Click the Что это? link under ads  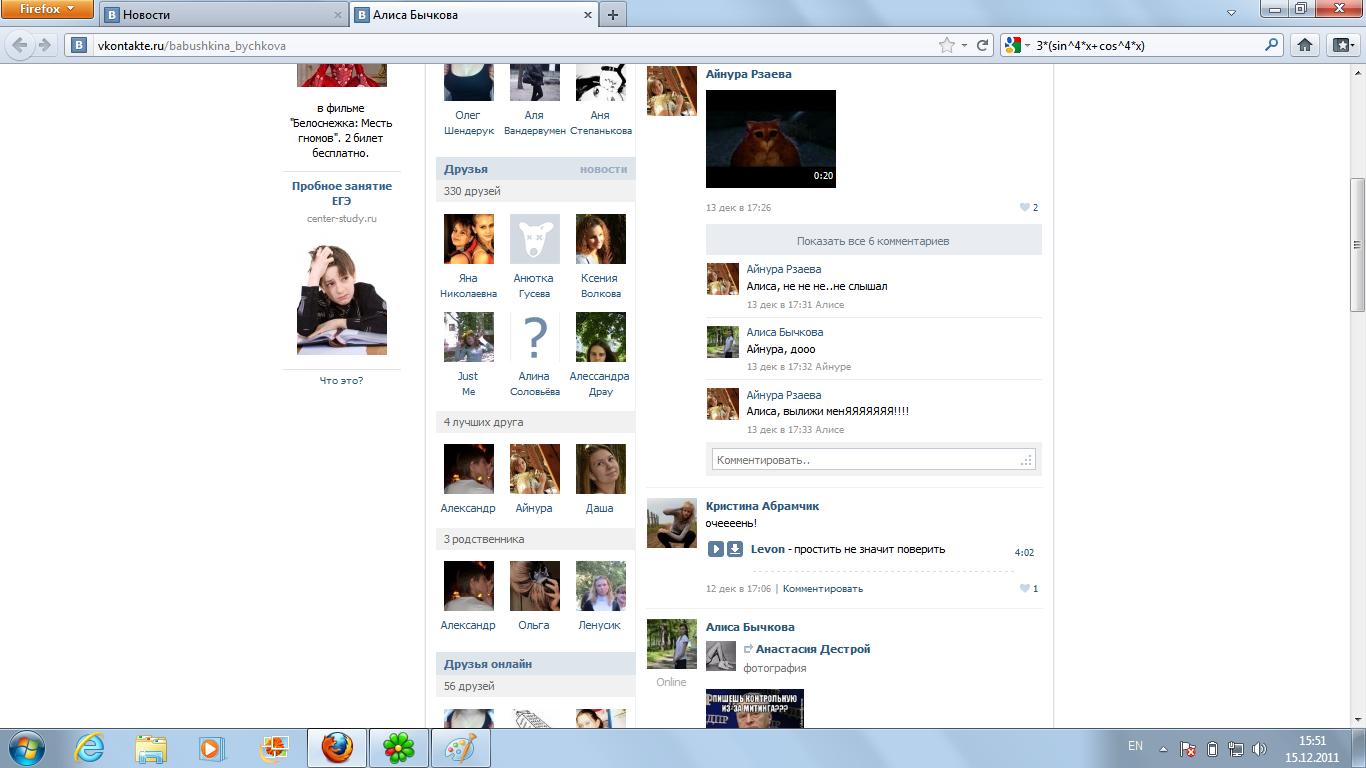(x=342, y=381)
